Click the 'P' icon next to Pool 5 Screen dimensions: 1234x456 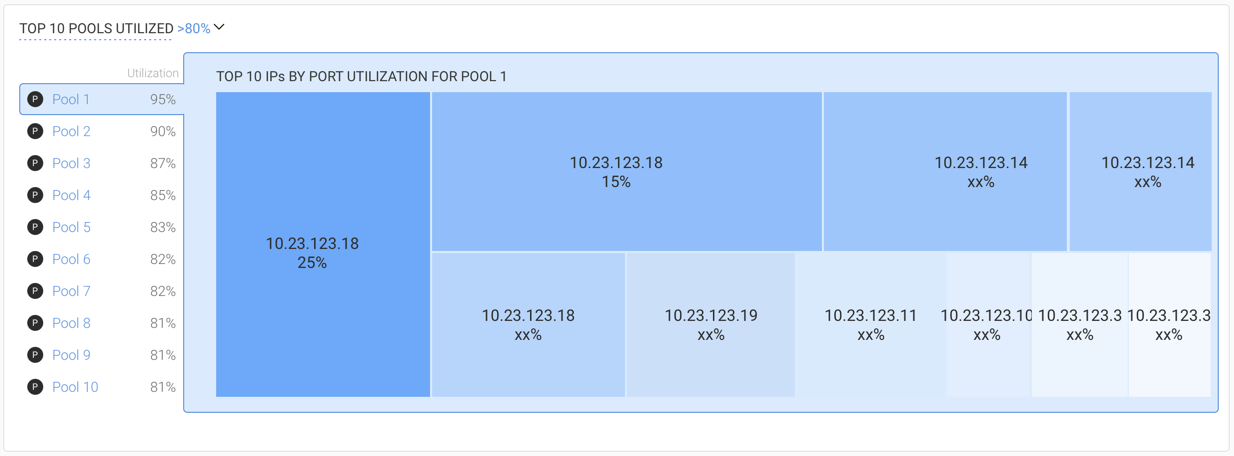(35, 227)
